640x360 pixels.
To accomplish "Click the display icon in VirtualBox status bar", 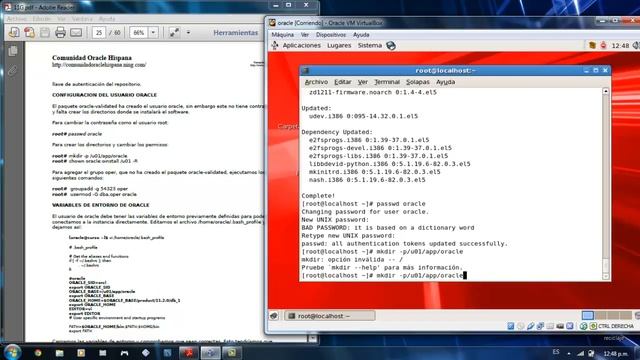I will pos(560,326).
